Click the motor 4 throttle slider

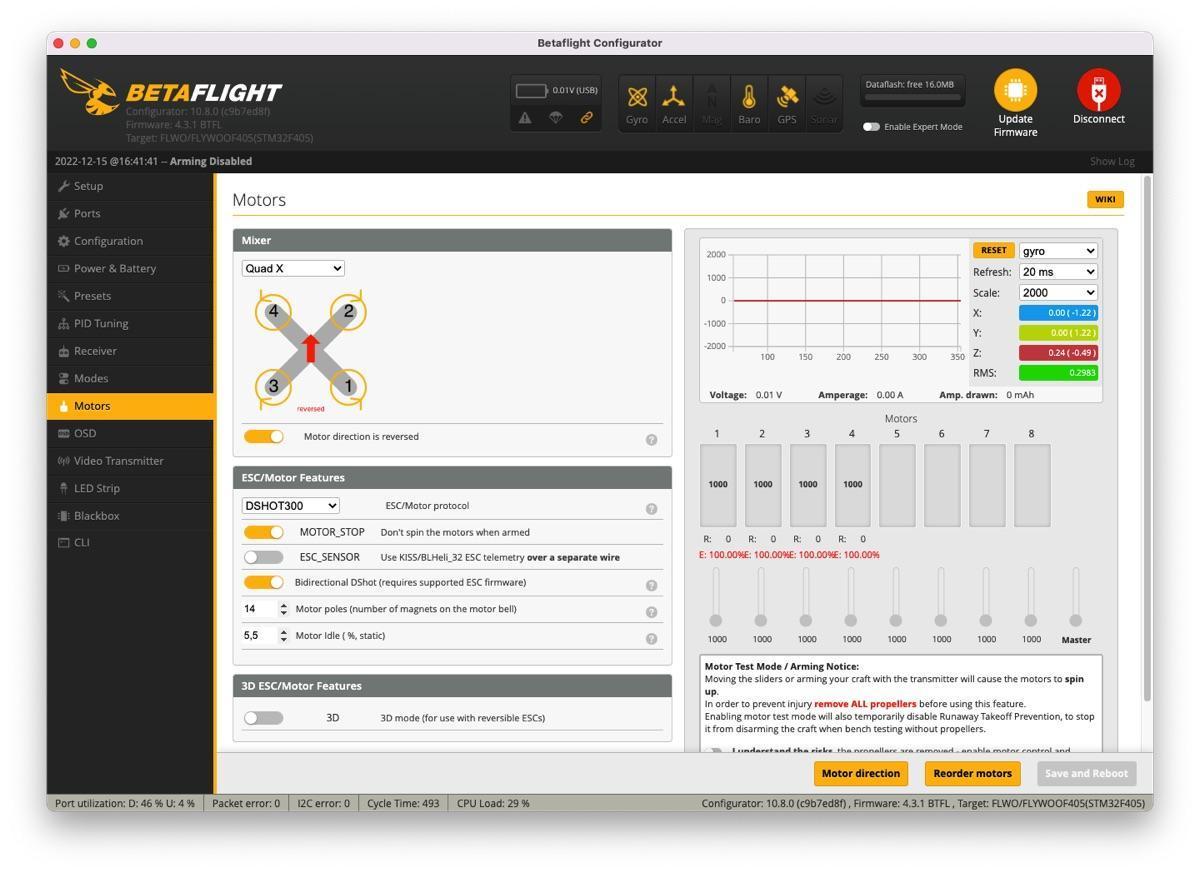[x=850, y=597]
